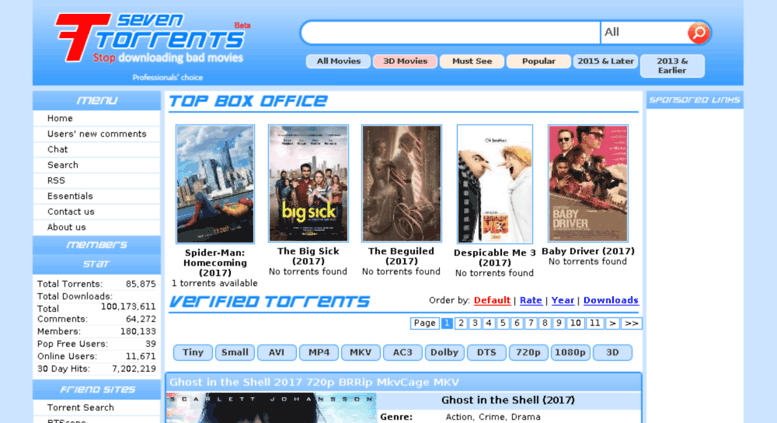777x423 pixels.
Task: Open Despicable Me 3 poster
Action: [x=495, y=184]
